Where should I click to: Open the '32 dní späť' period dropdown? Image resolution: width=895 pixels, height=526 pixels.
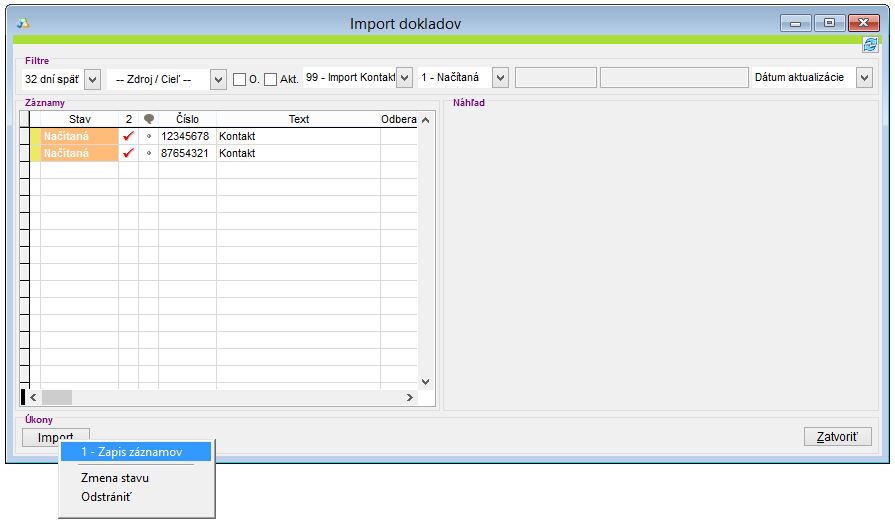(x=93, y=78)
